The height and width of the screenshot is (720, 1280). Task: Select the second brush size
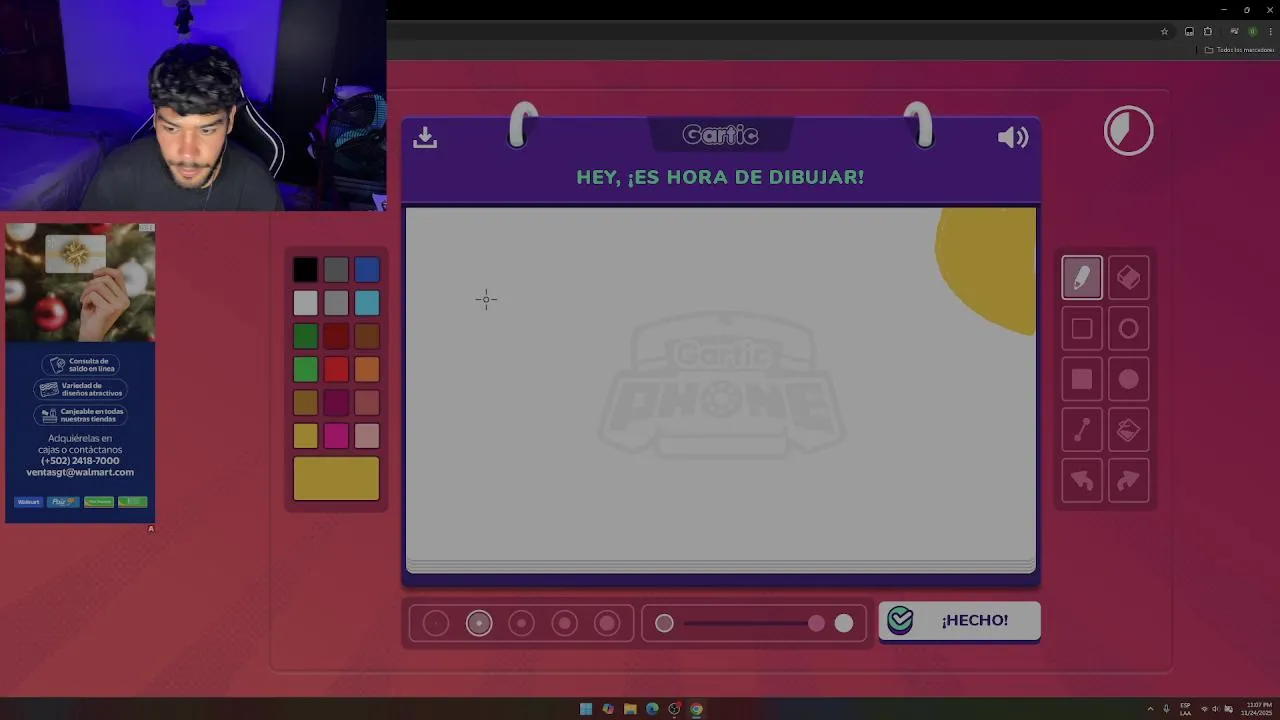(479, 623)
